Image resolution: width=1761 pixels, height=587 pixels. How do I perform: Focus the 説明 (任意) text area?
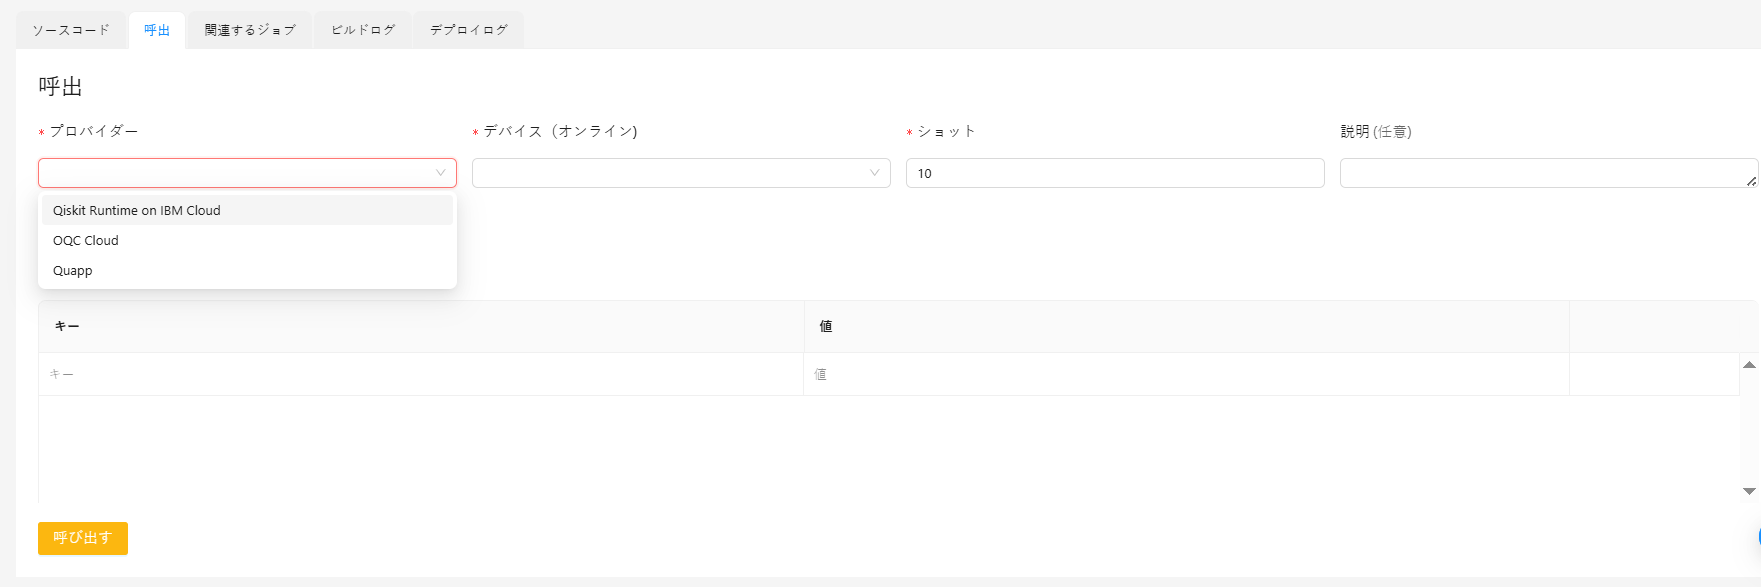tap(1540, 173)
